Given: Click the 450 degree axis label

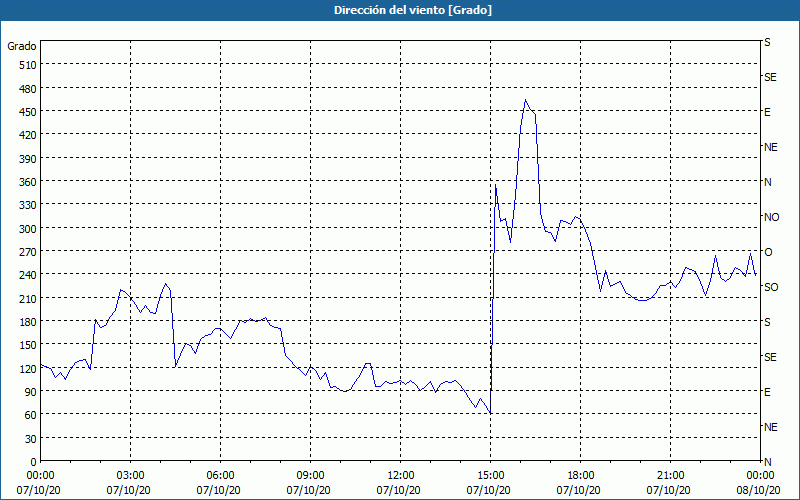Looking at the screenshot, I should [28, 112].
